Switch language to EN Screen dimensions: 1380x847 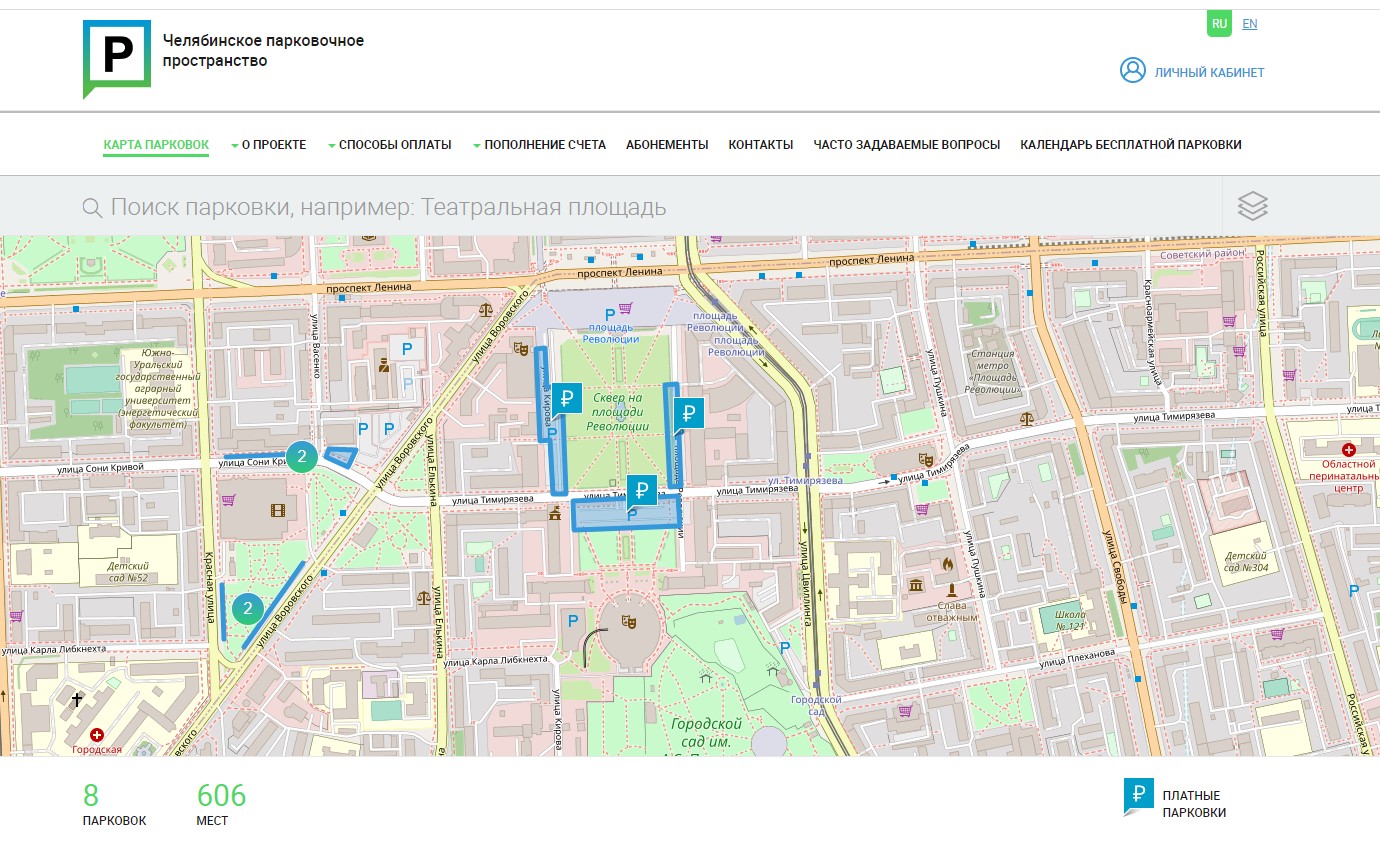pos(1249,24)
